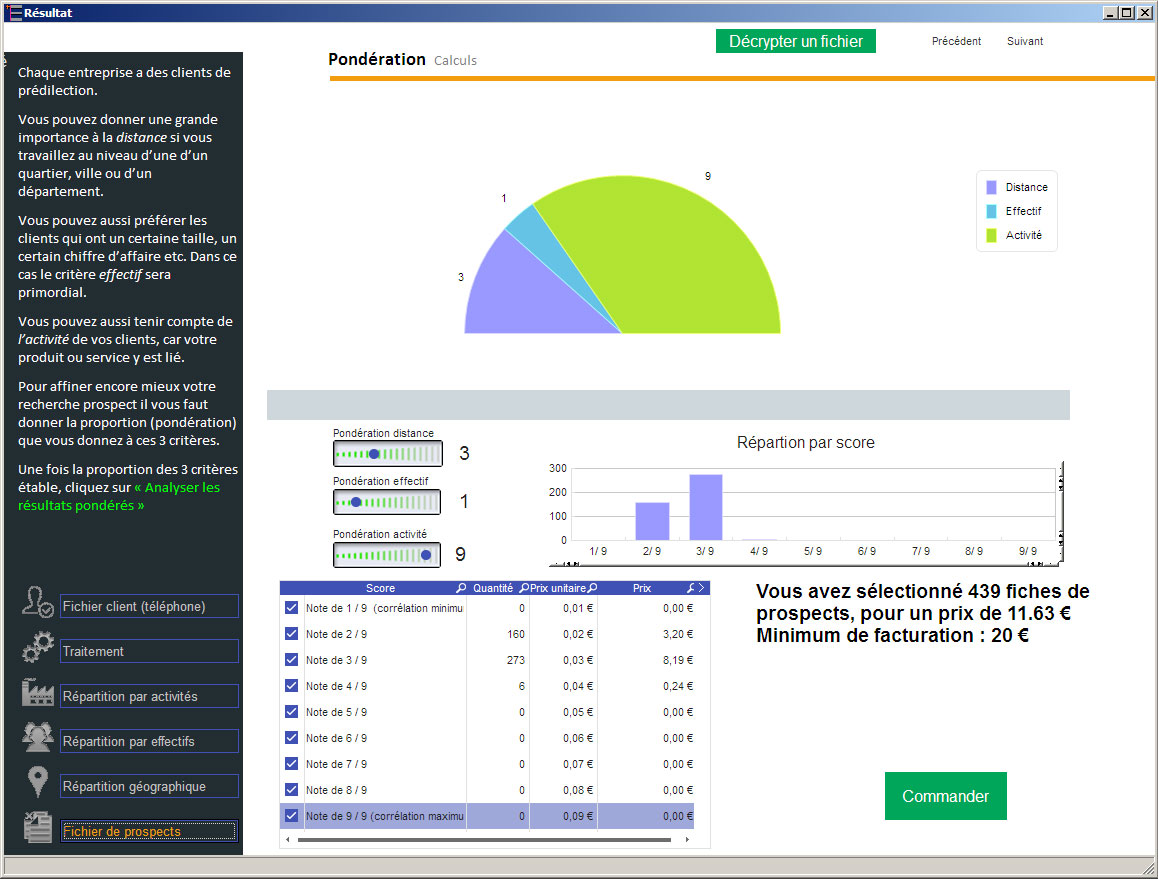Expand table columns with the header chevron arrow
Viewport: 1158px width, 879px height.
pyautogui.click(x=702, y=588)
